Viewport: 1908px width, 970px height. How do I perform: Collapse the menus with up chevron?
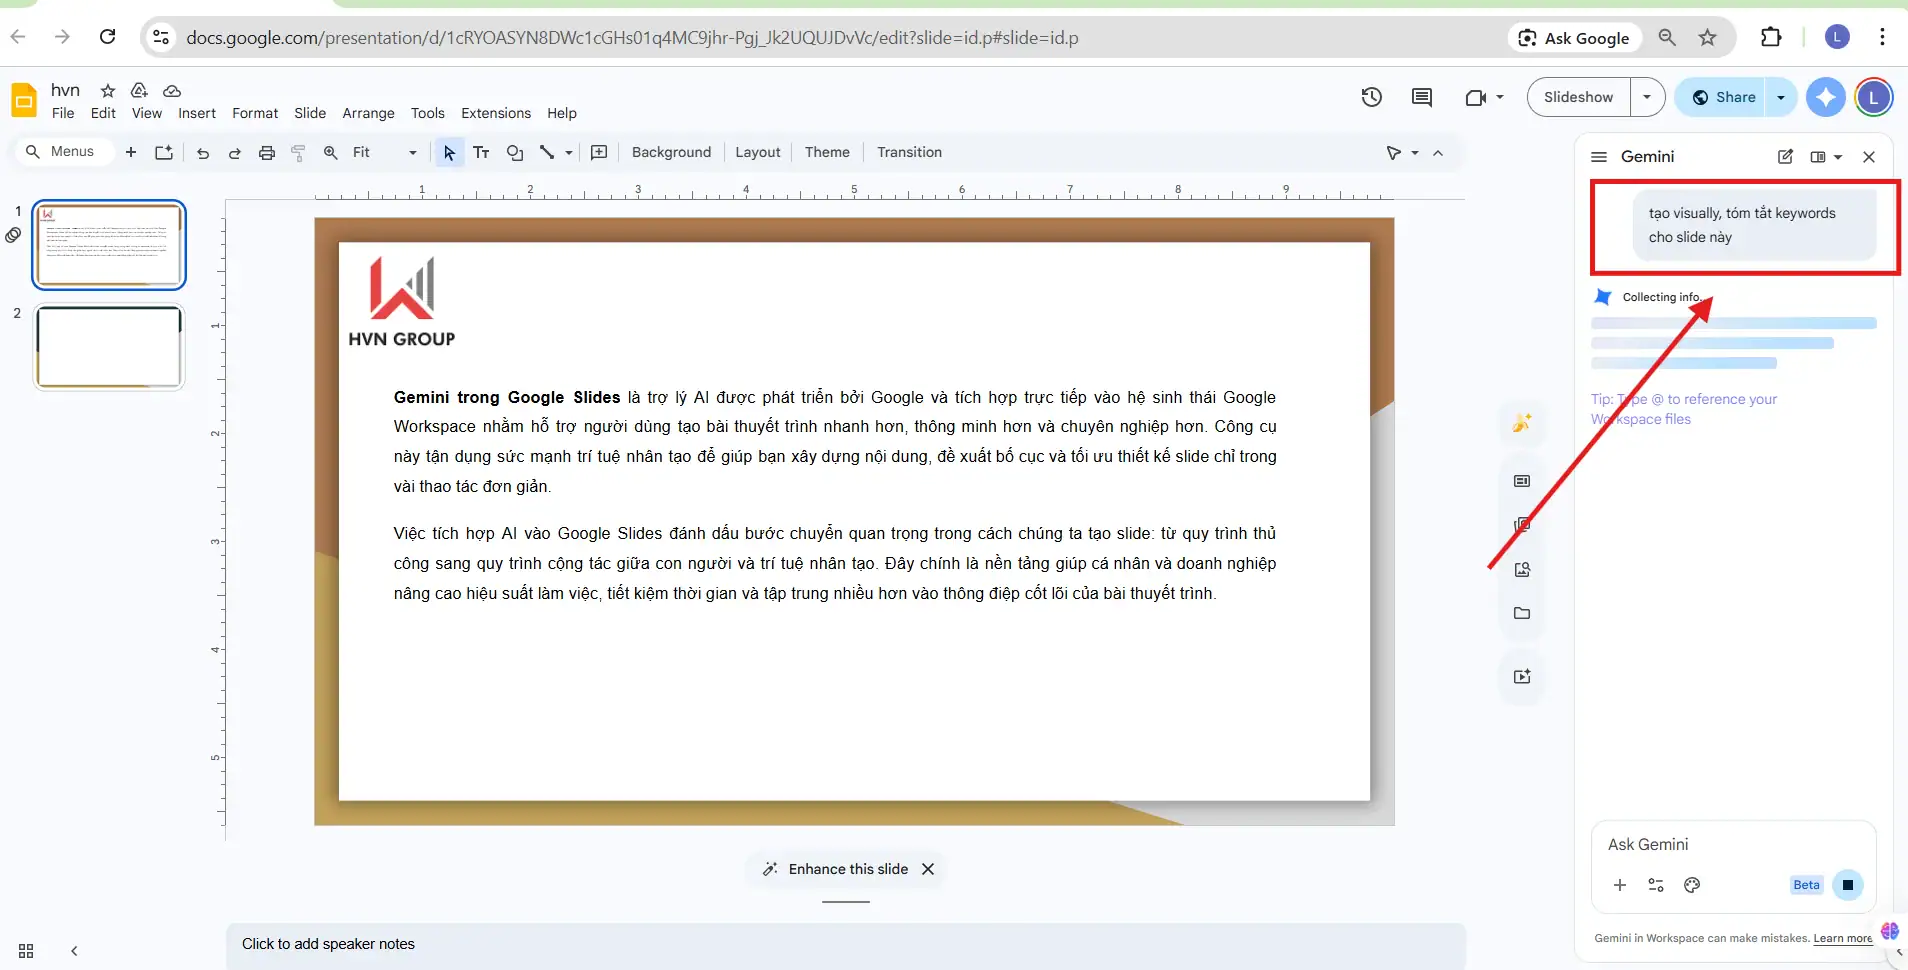click(x=1438, y=152)
